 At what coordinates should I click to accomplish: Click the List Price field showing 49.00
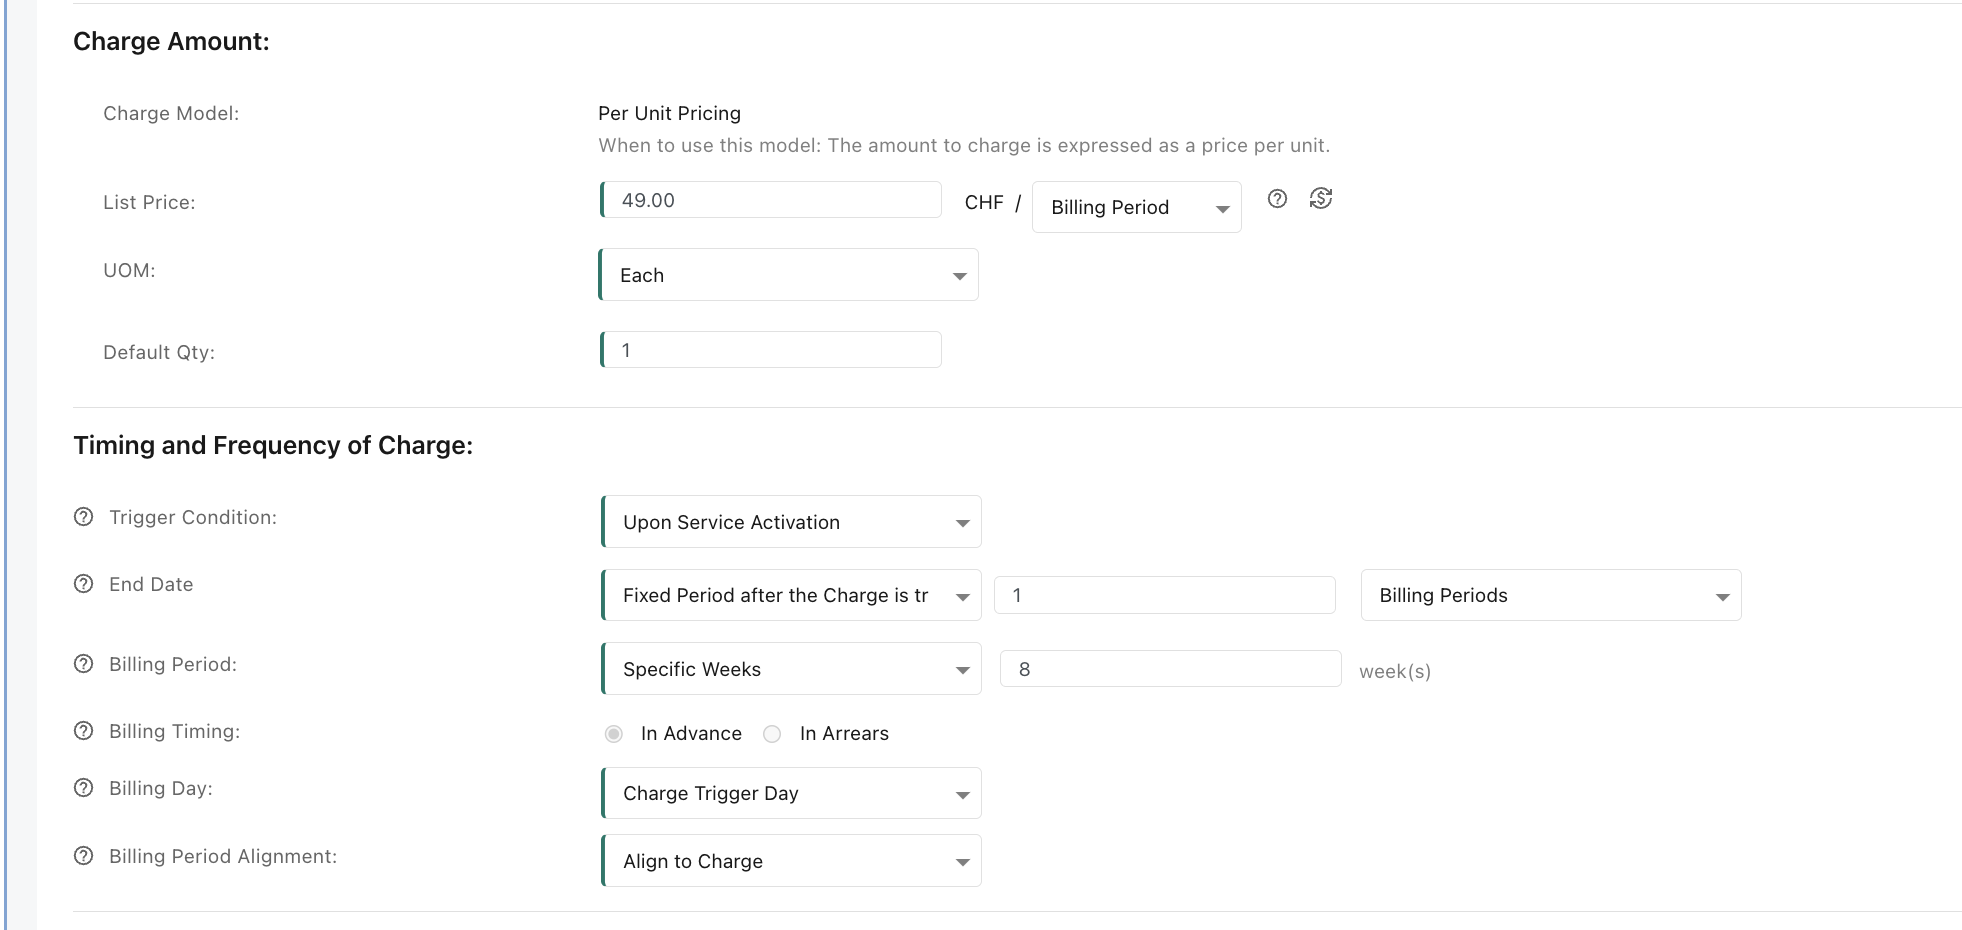tap(771, 200)
